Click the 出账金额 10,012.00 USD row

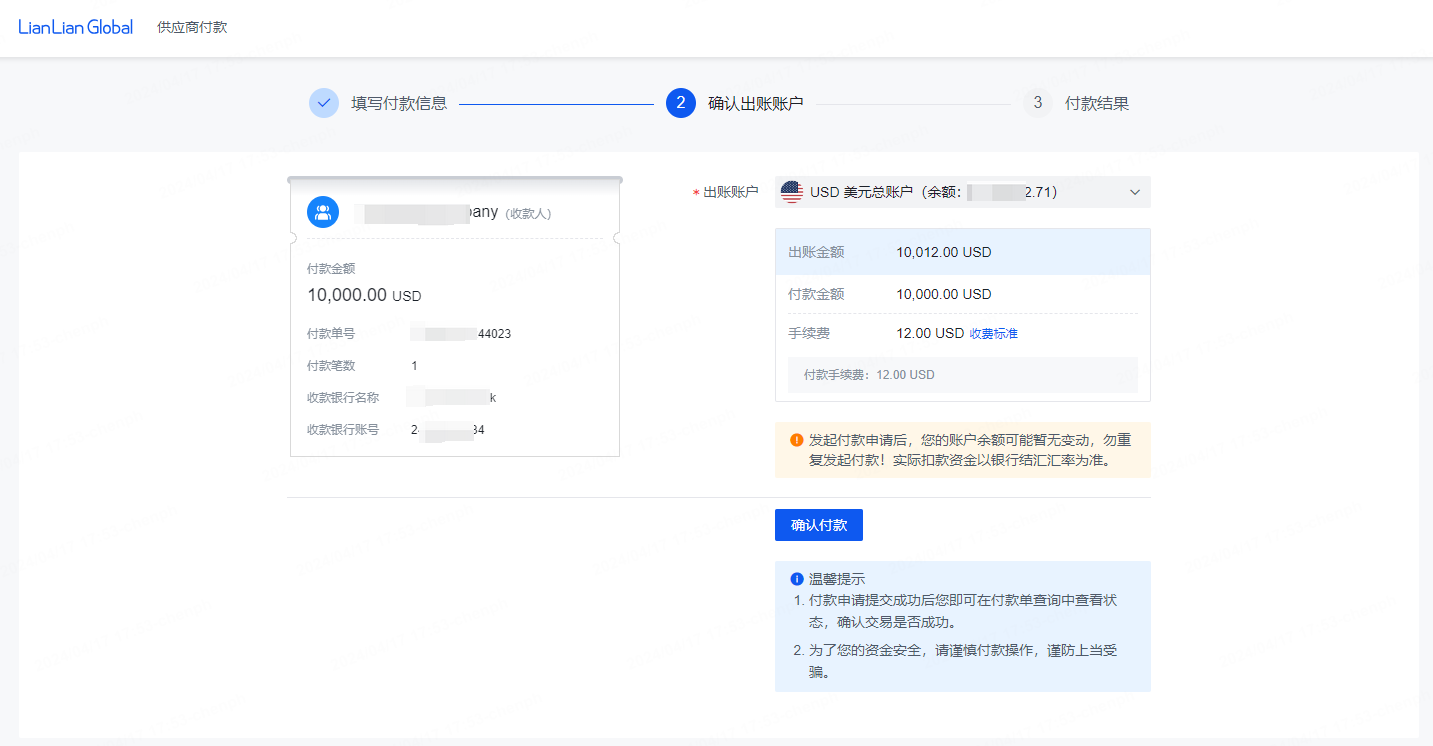tap(962, 252)
